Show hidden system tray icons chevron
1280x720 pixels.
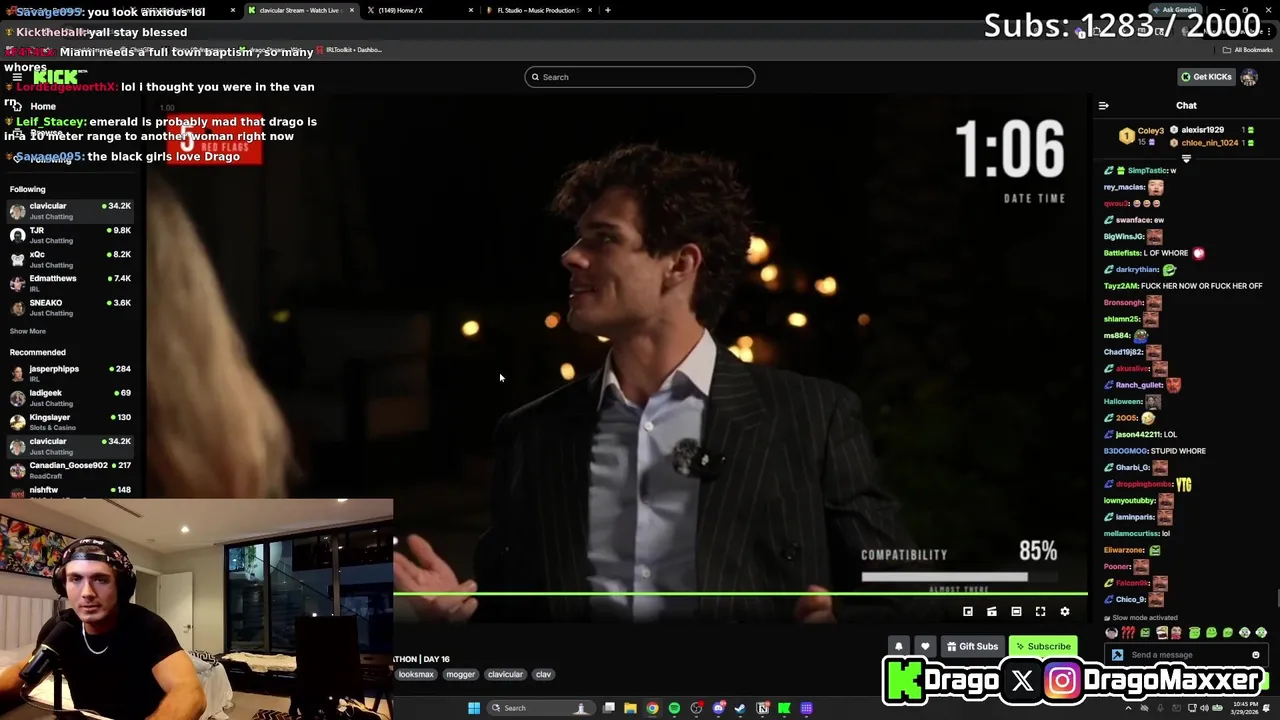(1129, 708)
